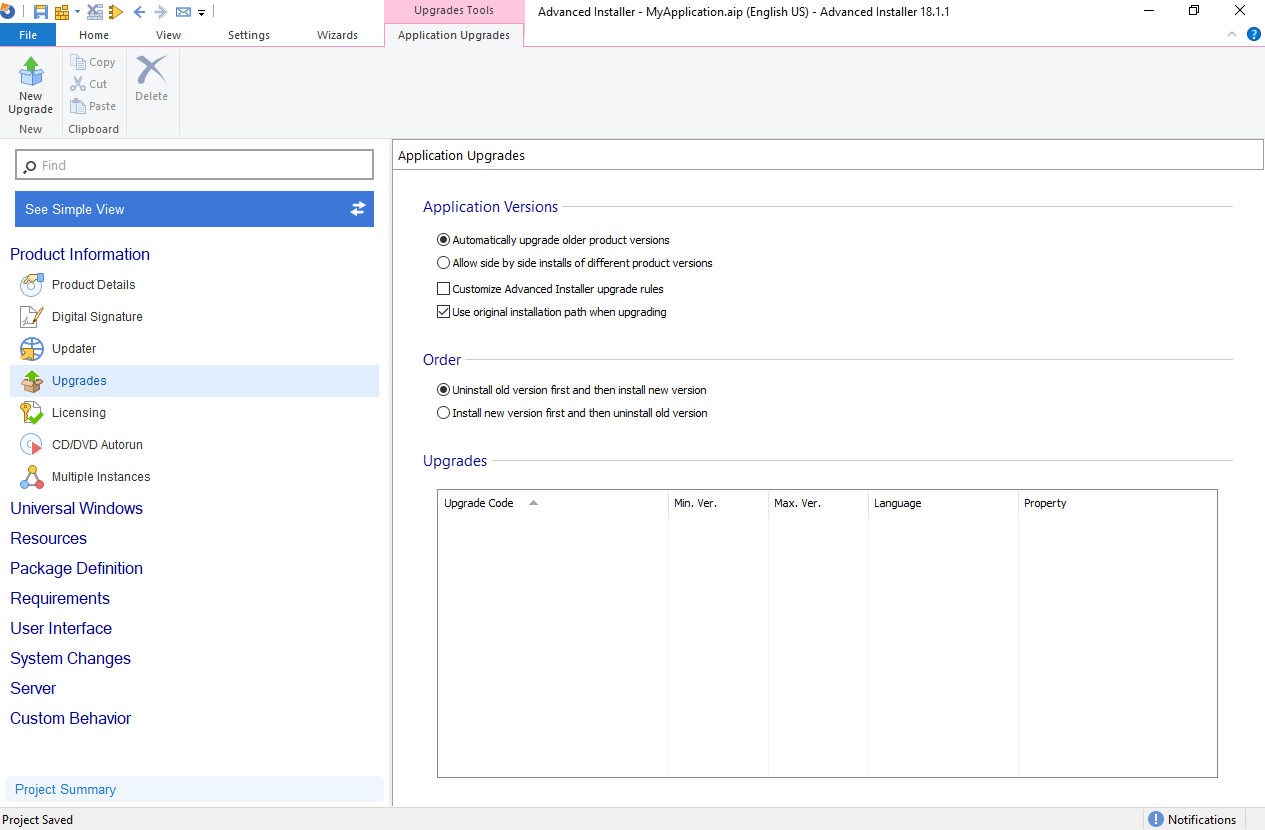Click the Licensing key icon

(x=32, y=413)
